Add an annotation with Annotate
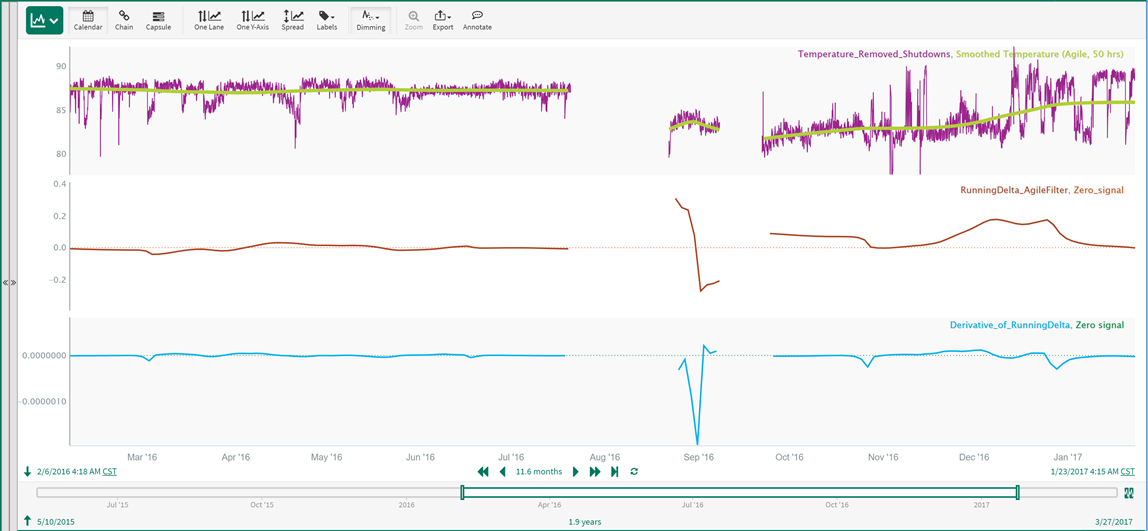 (477, 20)
